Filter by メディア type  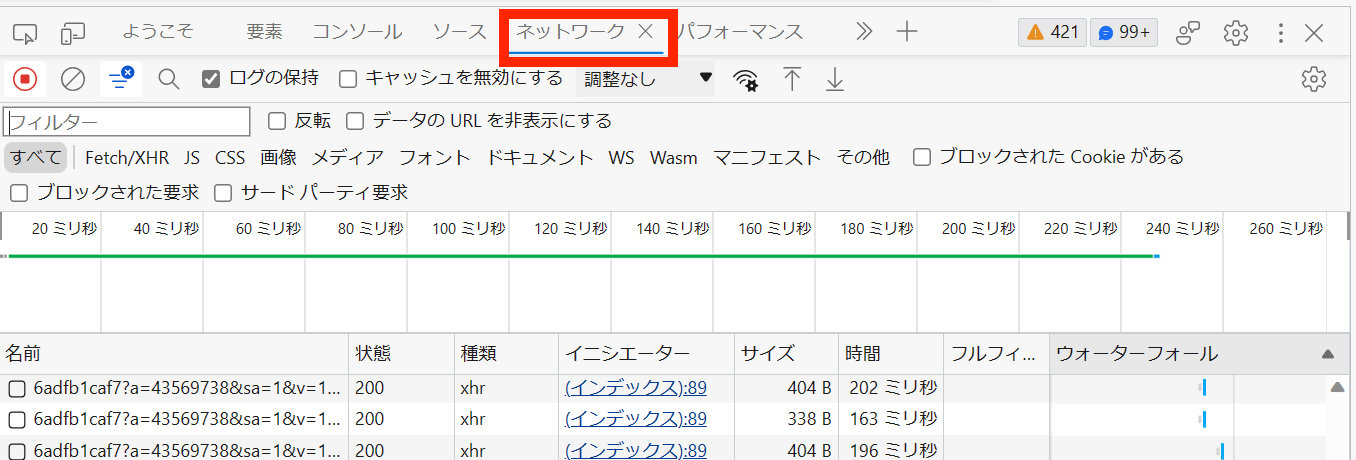coord(348,157)
